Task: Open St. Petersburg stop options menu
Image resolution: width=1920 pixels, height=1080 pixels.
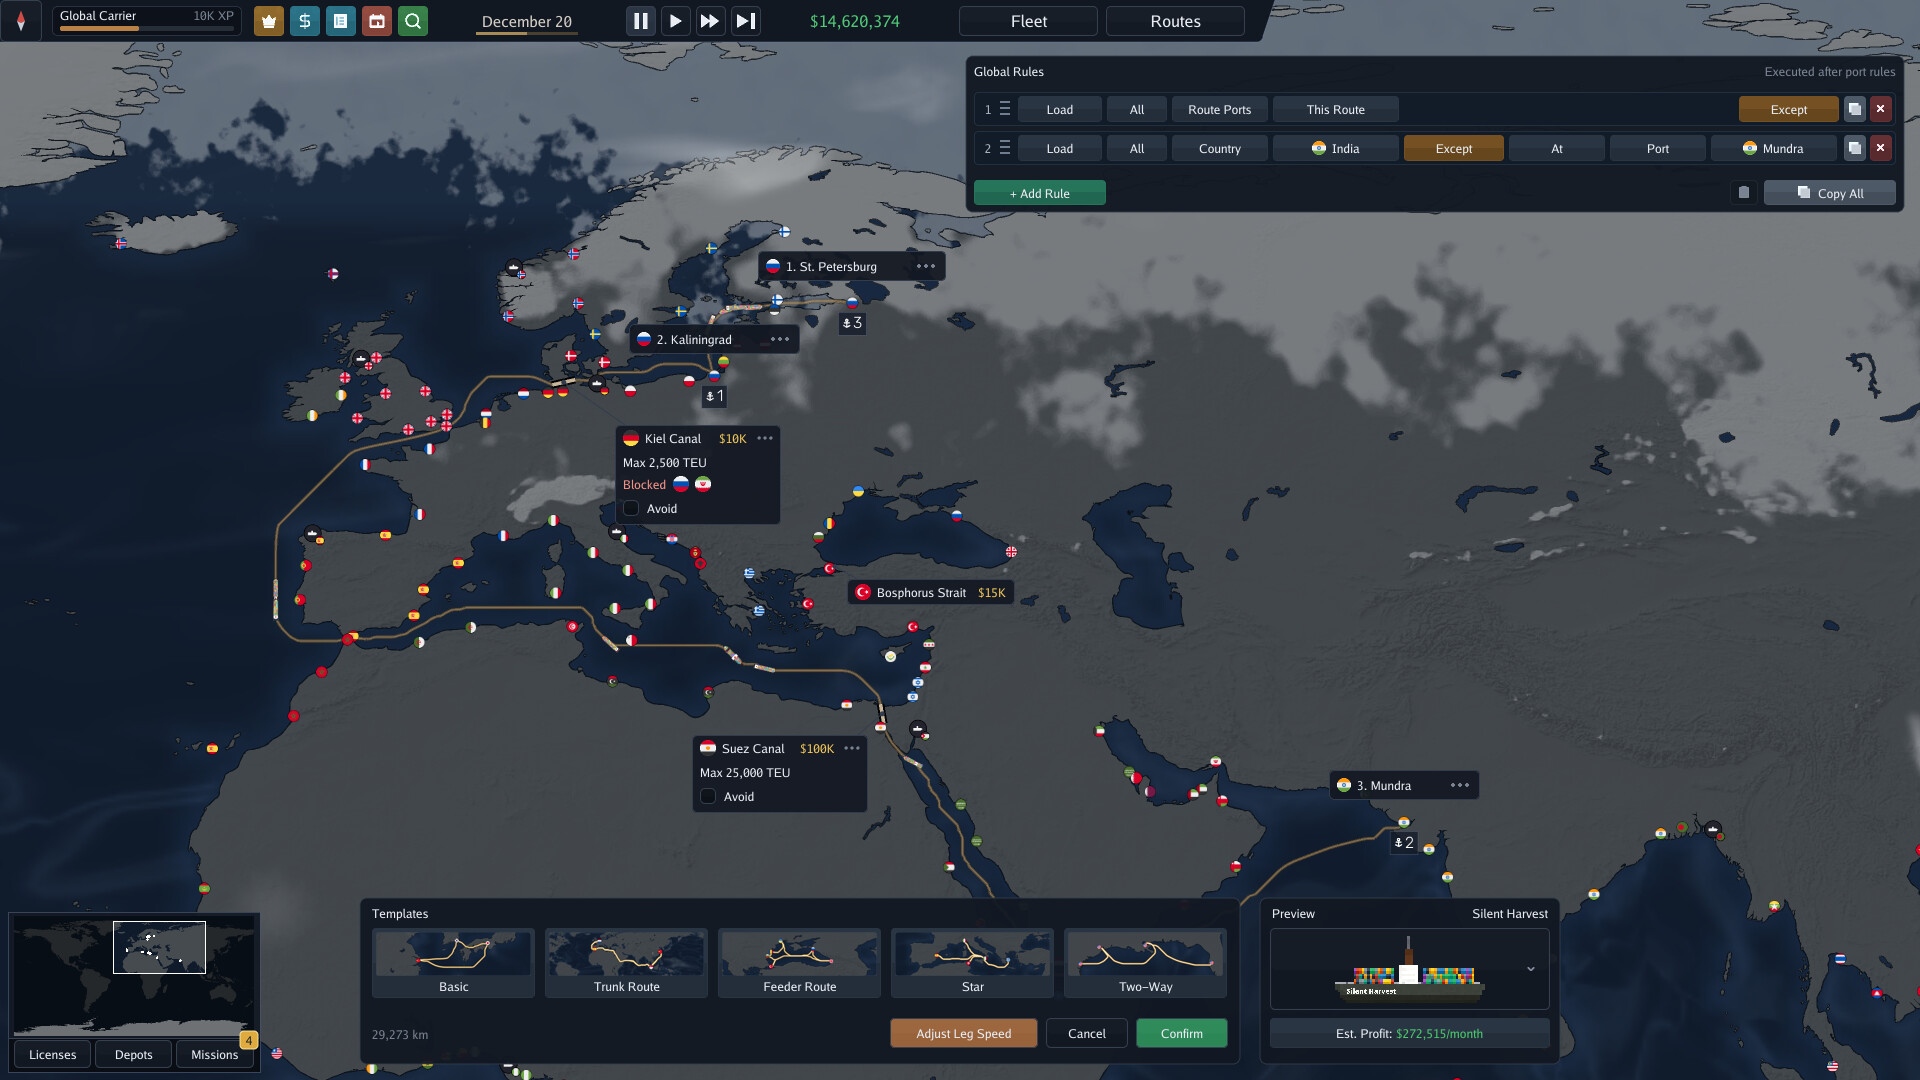Action: 926,266
